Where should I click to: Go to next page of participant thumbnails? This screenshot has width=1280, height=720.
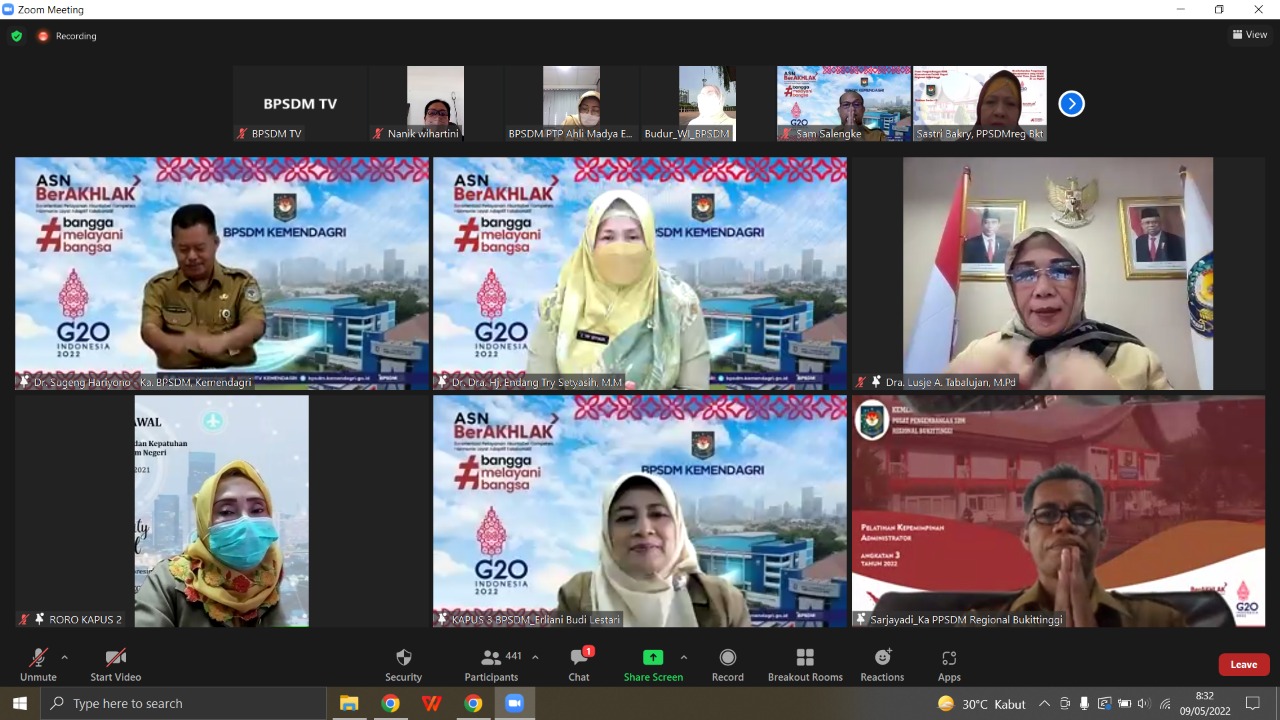(1071, 103)
